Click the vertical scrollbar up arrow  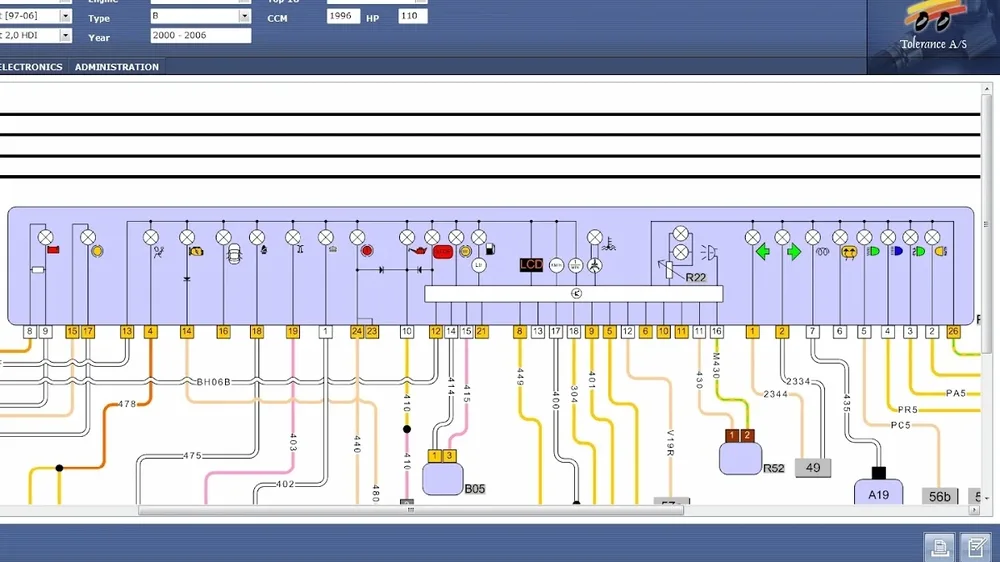pos(987,89)
